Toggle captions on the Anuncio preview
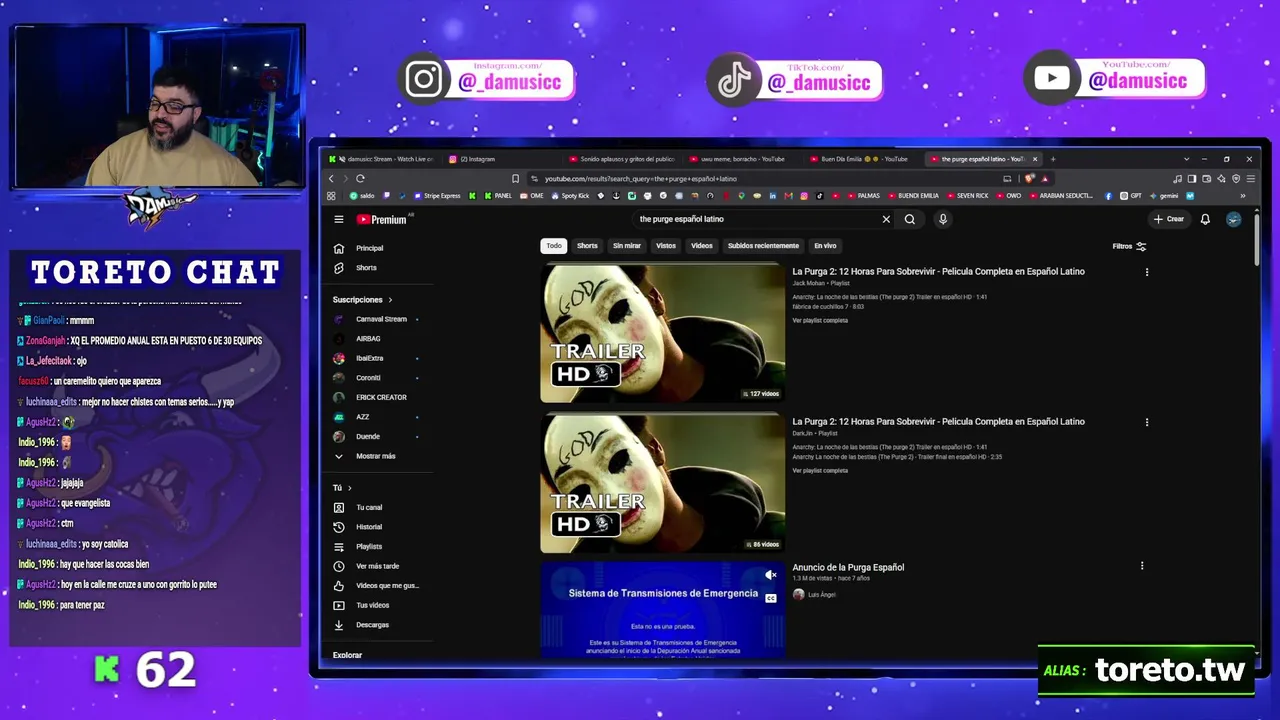 [x=770, y=598]
